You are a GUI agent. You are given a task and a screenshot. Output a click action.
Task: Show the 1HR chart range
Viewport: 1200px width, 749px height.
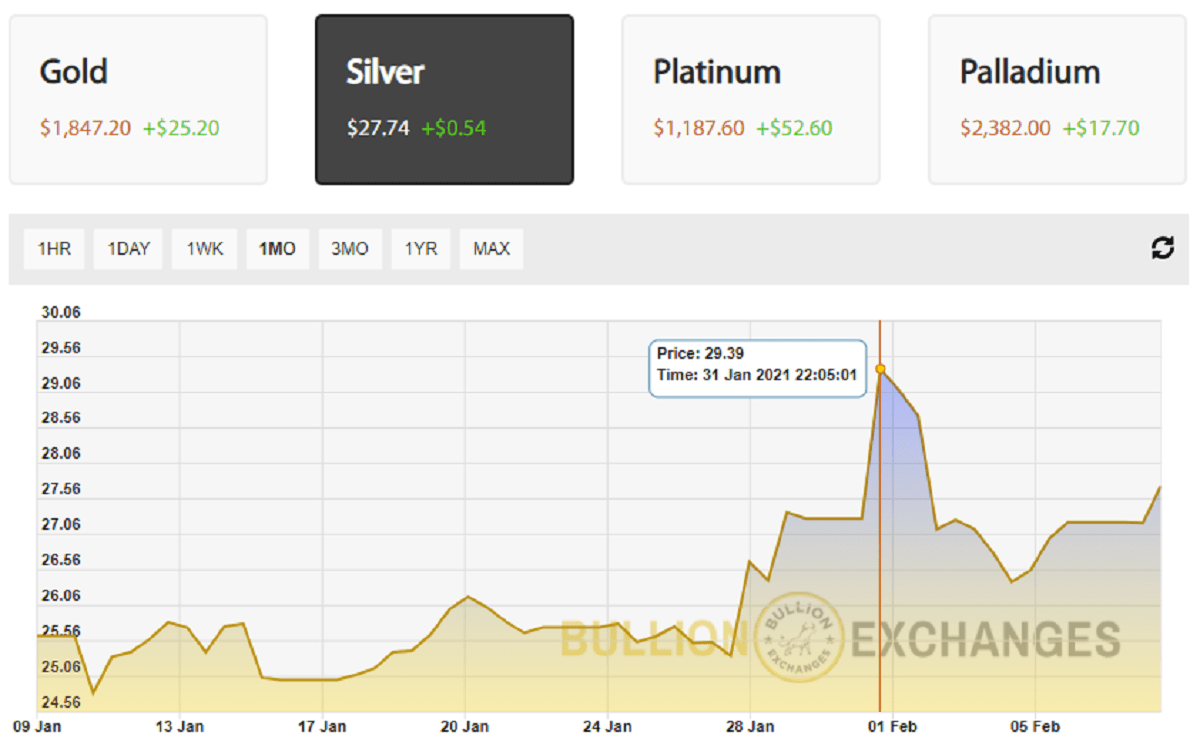(54, 249)
